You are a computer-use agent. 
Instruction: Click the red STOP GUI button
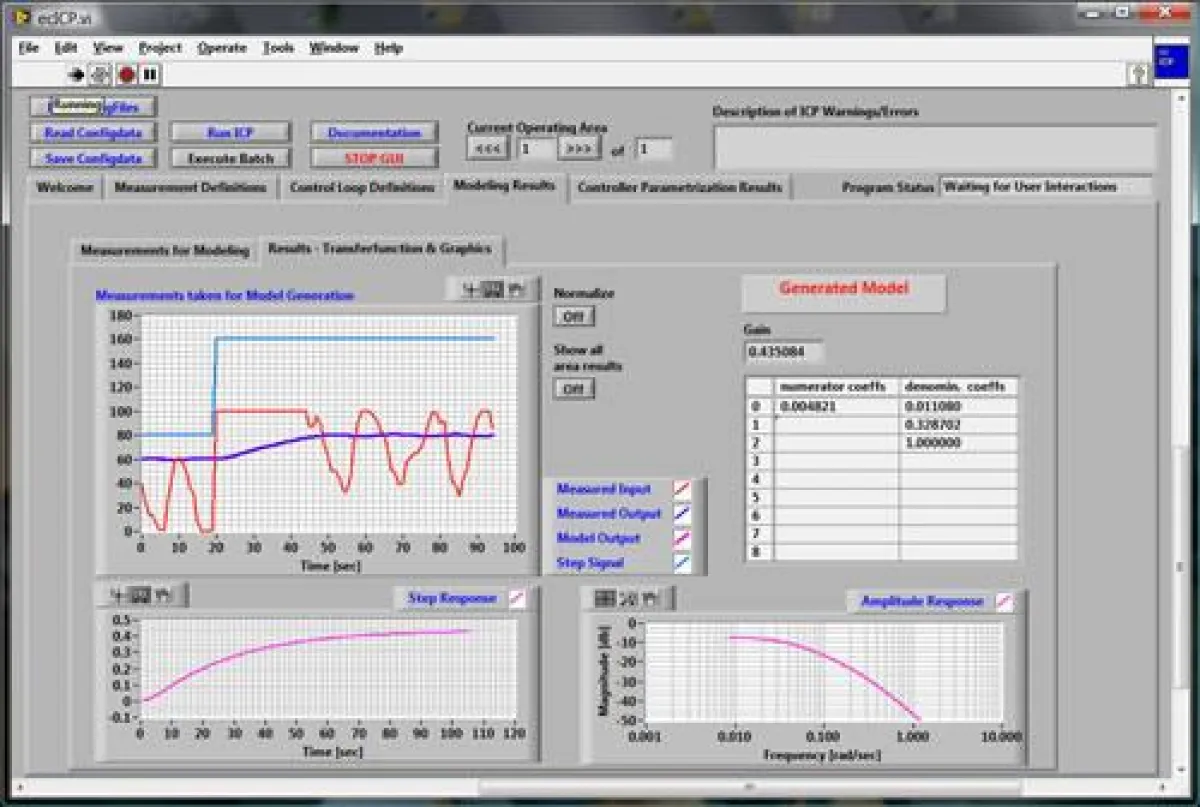375,158
